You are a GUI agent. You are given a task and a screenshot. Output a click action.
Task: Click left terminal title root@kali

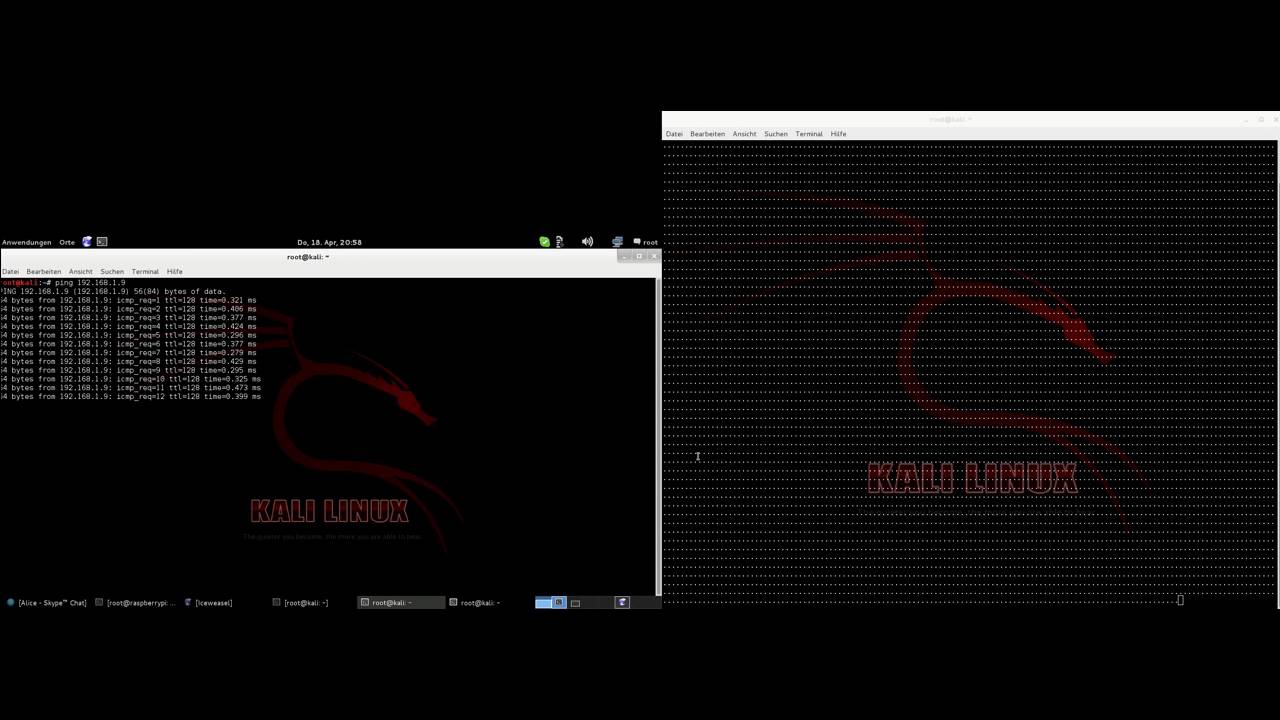pyautogui.click(x=308, y=257)
